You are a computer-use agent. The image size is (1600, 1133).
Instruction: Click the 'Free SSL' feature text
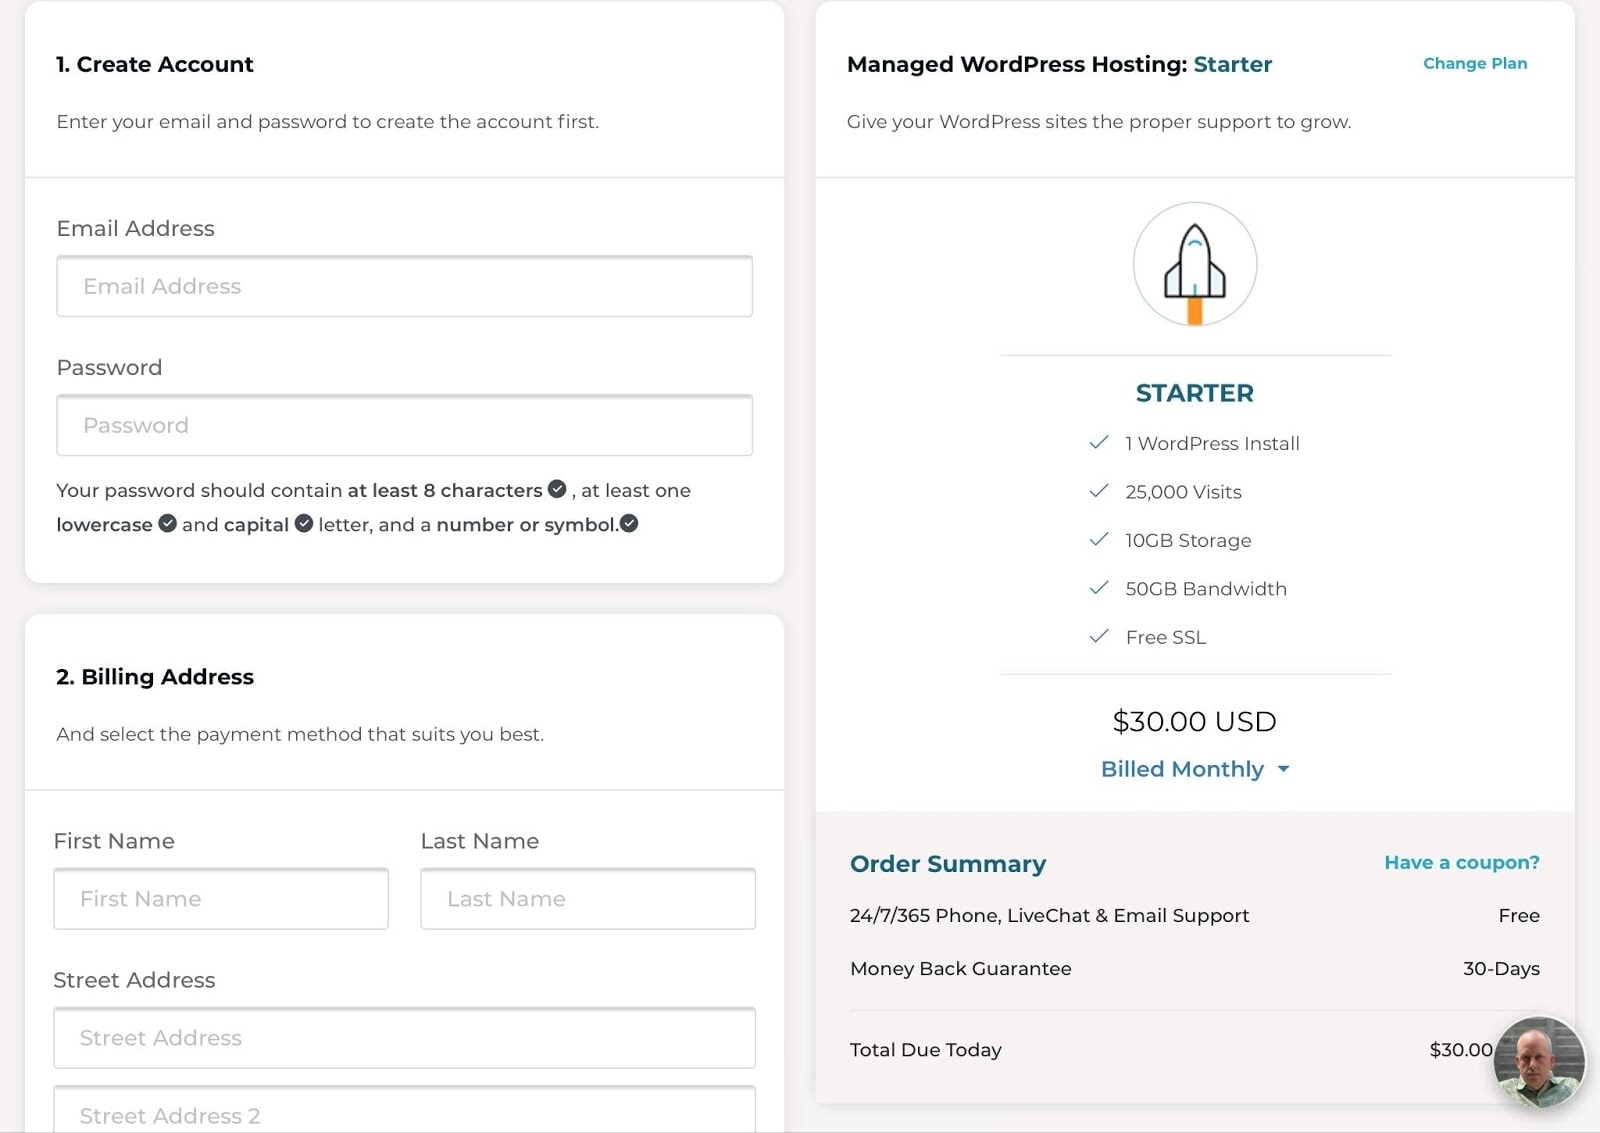(x=1165, y=637)
